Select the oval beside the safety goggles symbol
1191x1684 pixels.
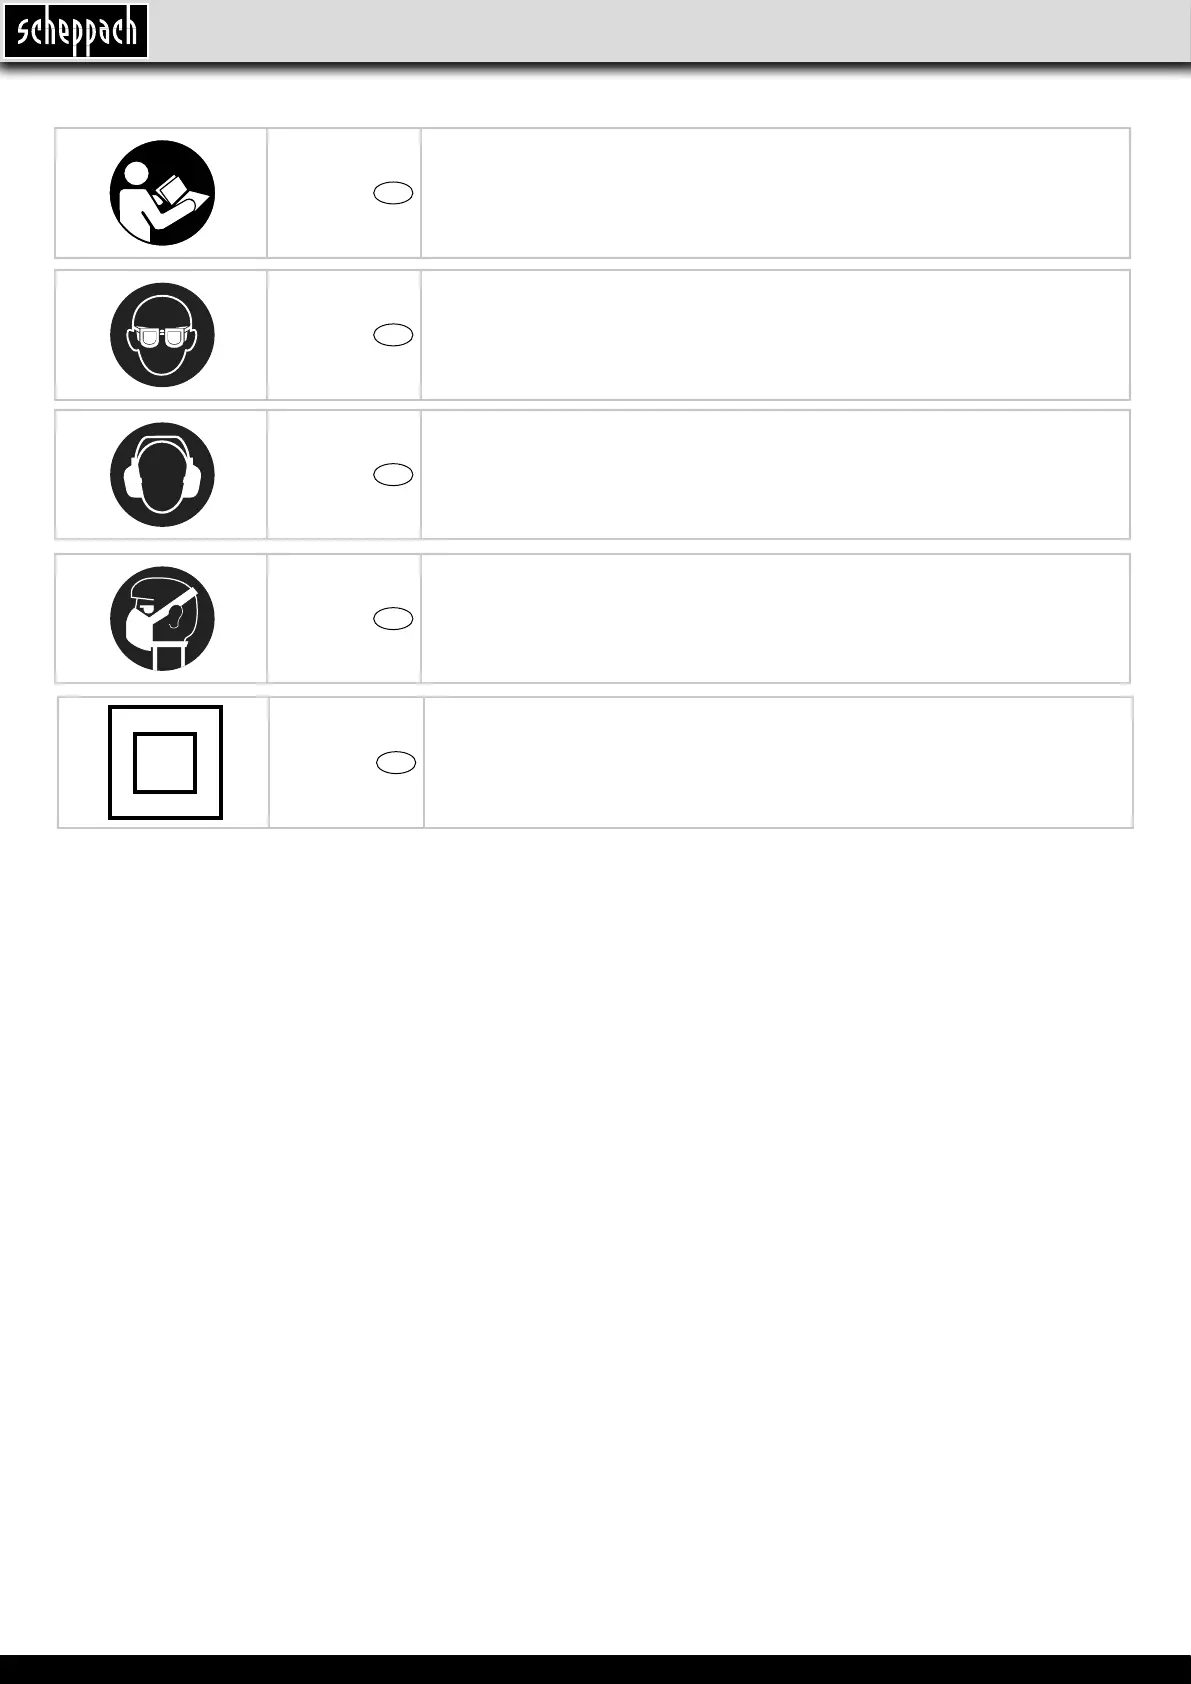[x=393, y=335]
